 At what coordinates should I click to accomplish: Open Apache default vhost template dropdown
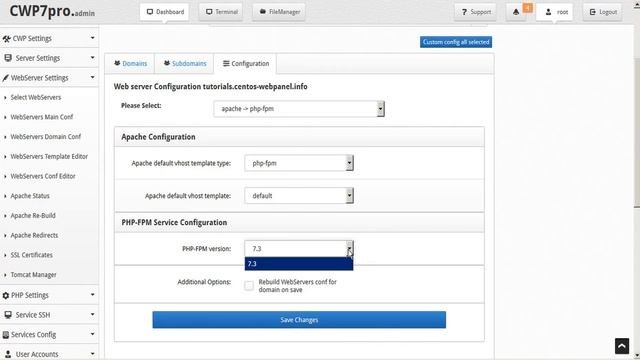(299, 196)
